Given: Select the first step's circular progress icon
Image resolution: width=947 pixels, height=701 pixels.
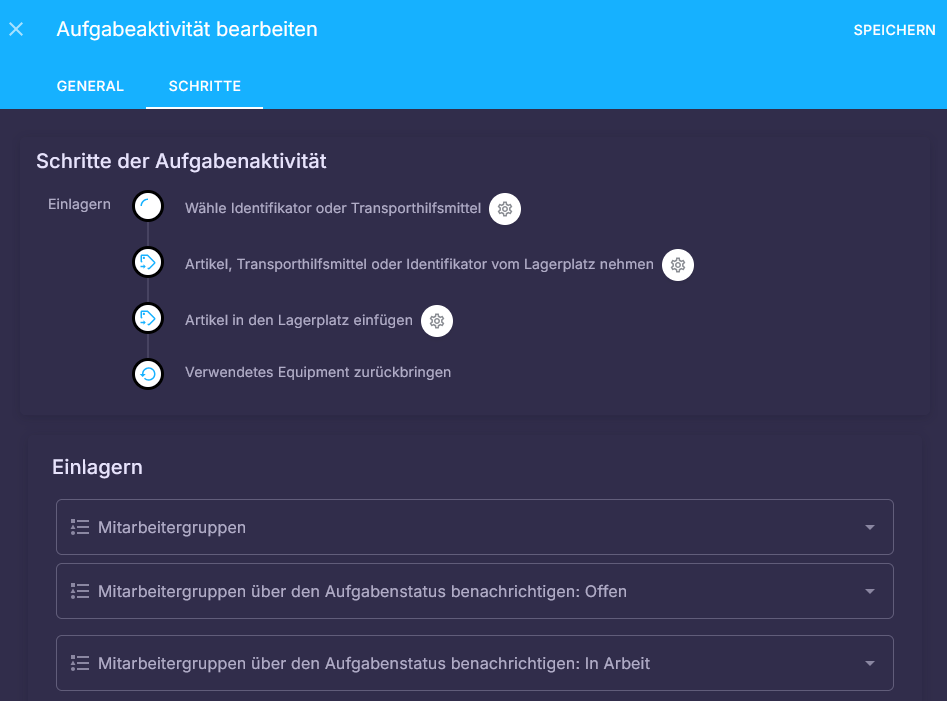Looking at the screenshot, I should click(x=148, y=205).
